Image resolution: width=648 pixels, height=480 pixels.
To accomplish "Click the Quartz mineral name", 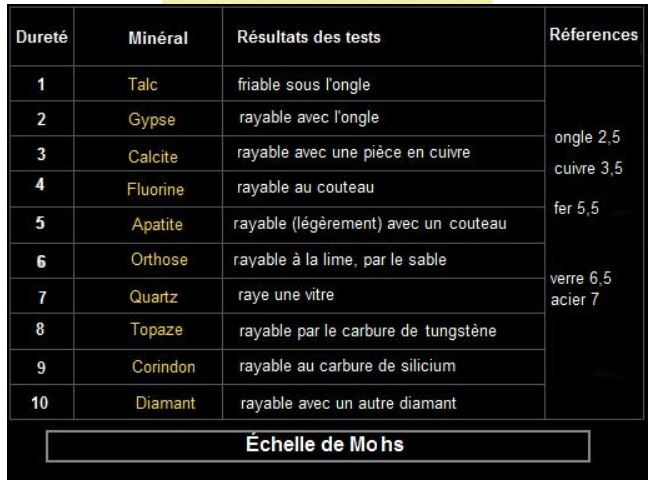I will 153,296.
